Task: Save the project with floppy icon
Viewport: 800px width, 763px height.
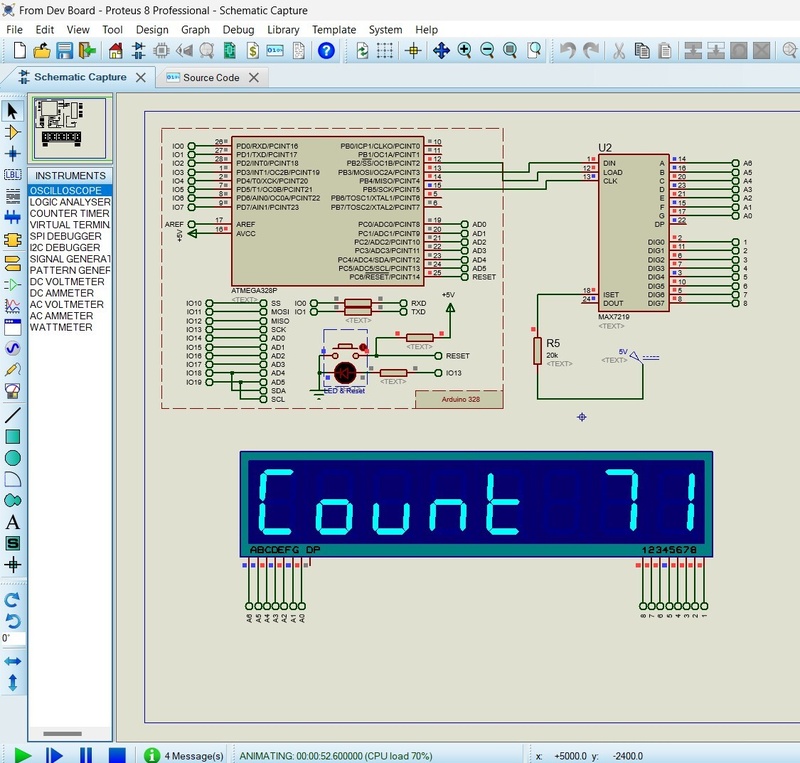Action: pyautogui.click(x=64, y=51)
